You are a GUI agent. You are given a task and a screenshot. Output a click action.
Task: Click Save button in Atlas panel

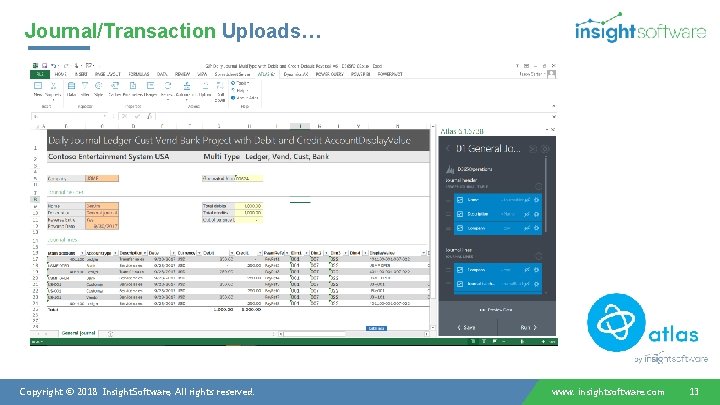click(x=467, y=327)
